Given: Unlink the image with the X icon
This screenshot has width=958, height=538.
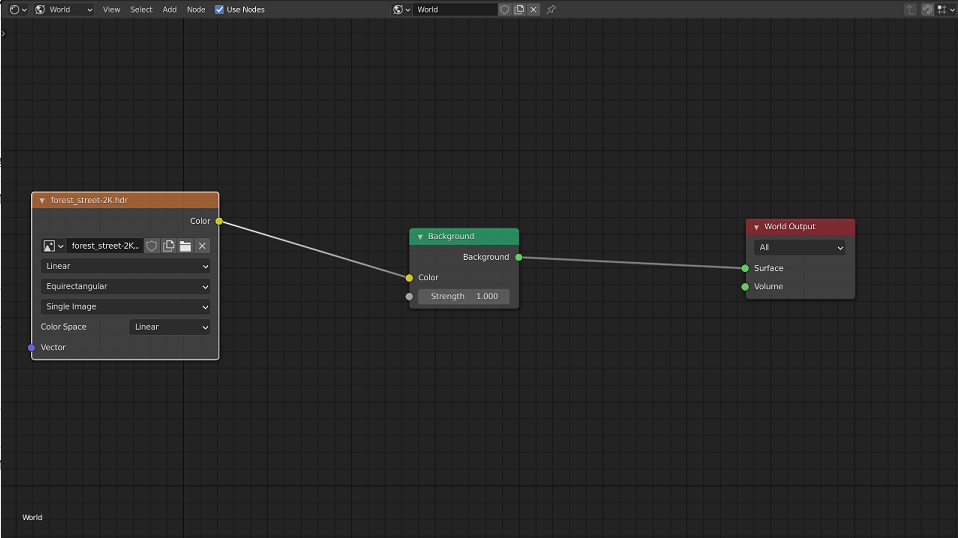Looking at the screenshot, I should 202,245.
